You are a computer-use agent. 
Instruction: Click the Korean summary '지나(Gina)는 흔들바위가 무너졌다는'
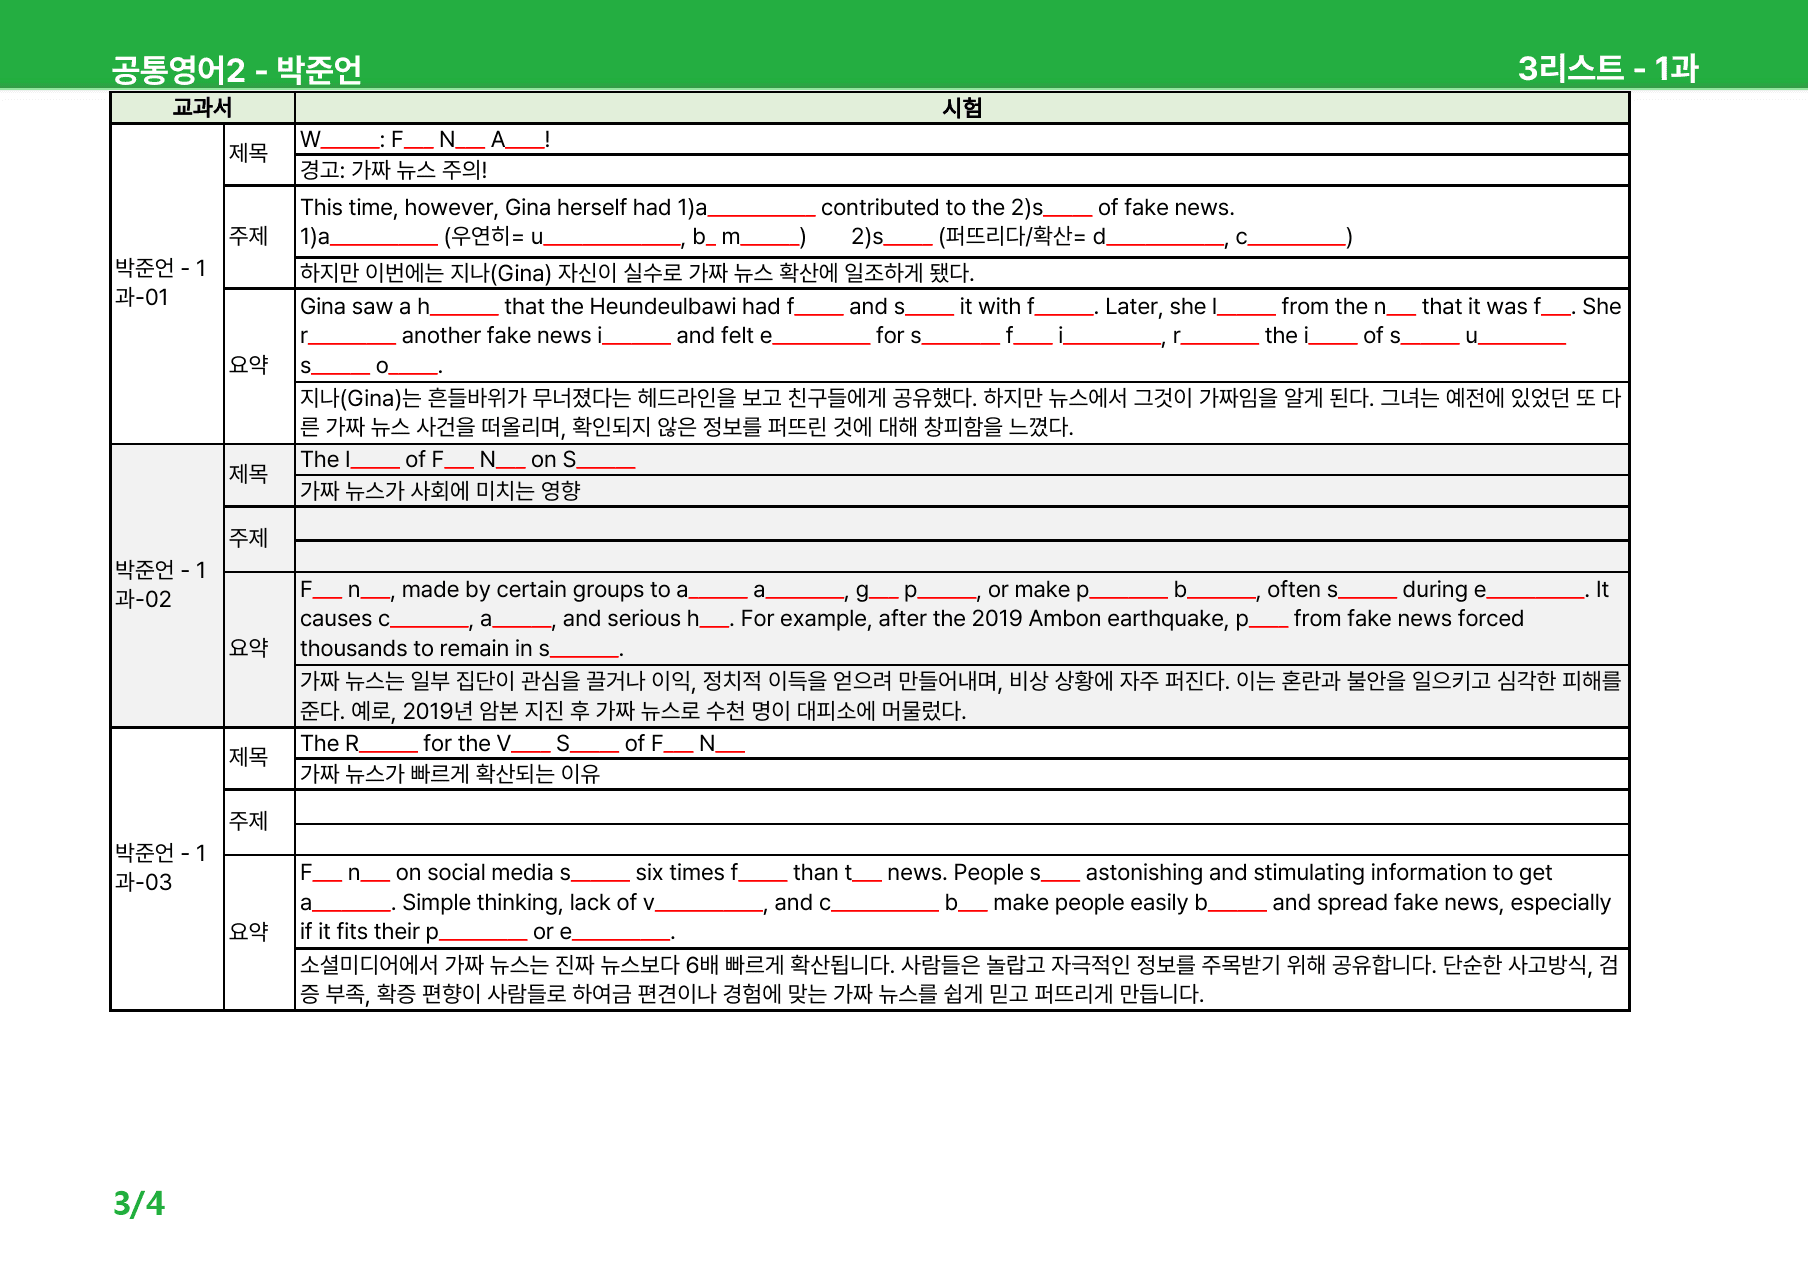pyautogui.click(x=962, y=412)
